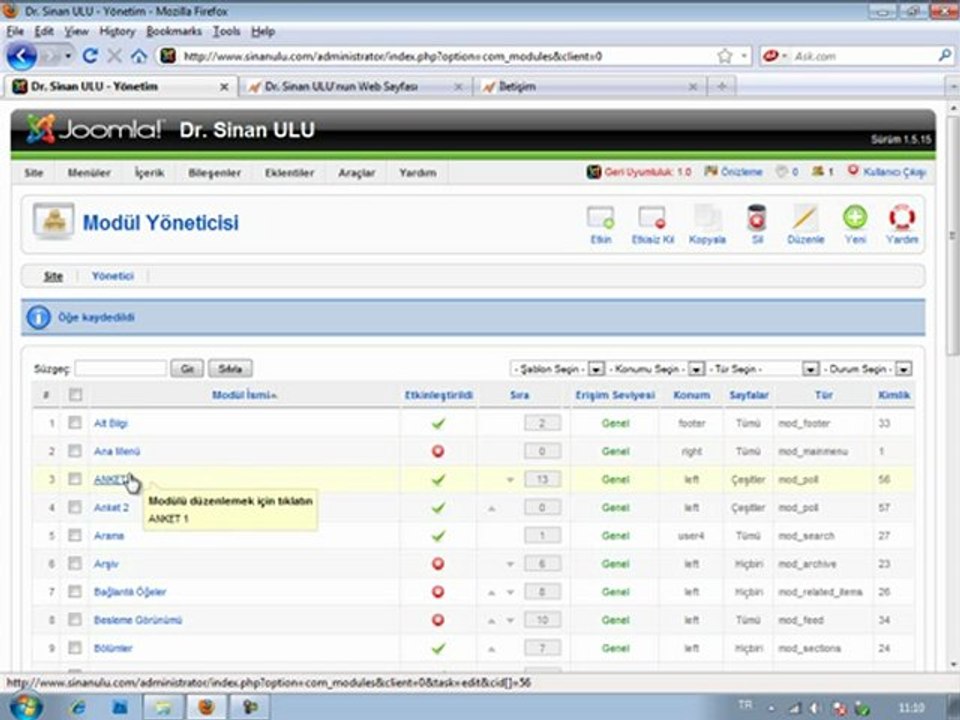The height and width of the screenshot is (720, 960).
Task: Open the Menüler menu
Action: (x=89, y=173)
